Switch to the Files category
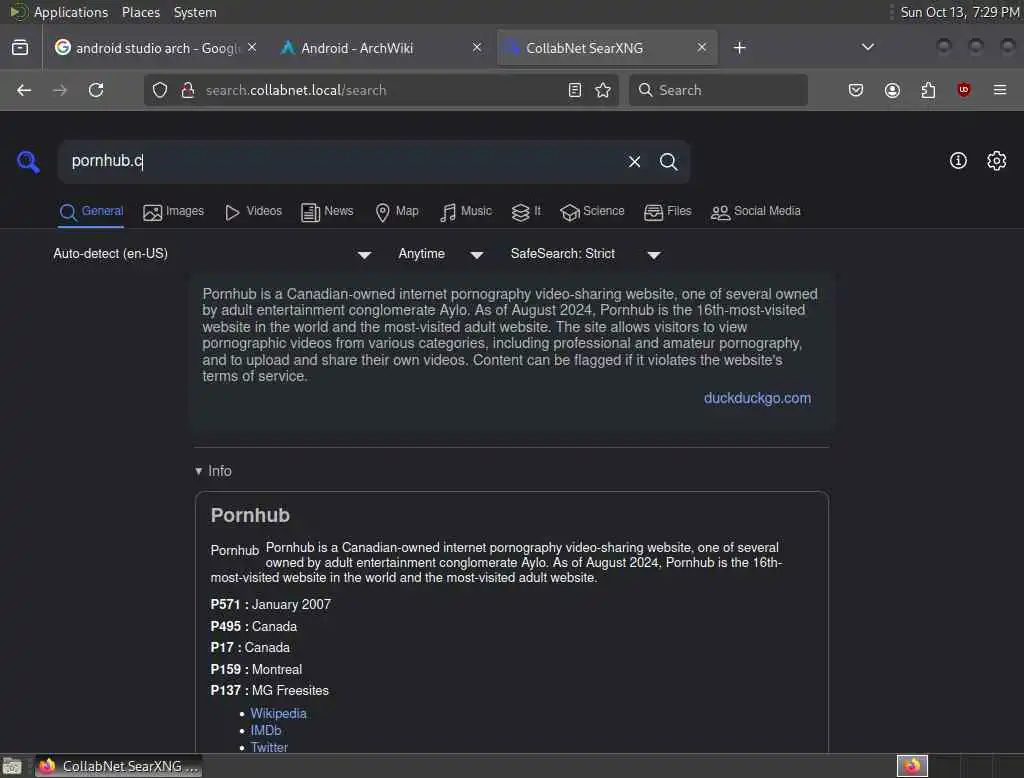The height and width of the screenshot is (778, 1024). [667, 212]
